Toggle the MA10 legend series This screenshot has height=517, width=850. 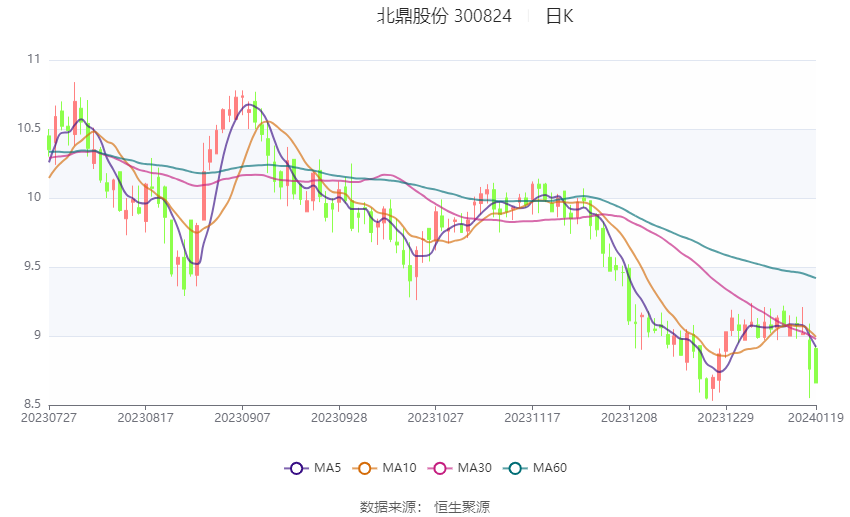point(384,468)
